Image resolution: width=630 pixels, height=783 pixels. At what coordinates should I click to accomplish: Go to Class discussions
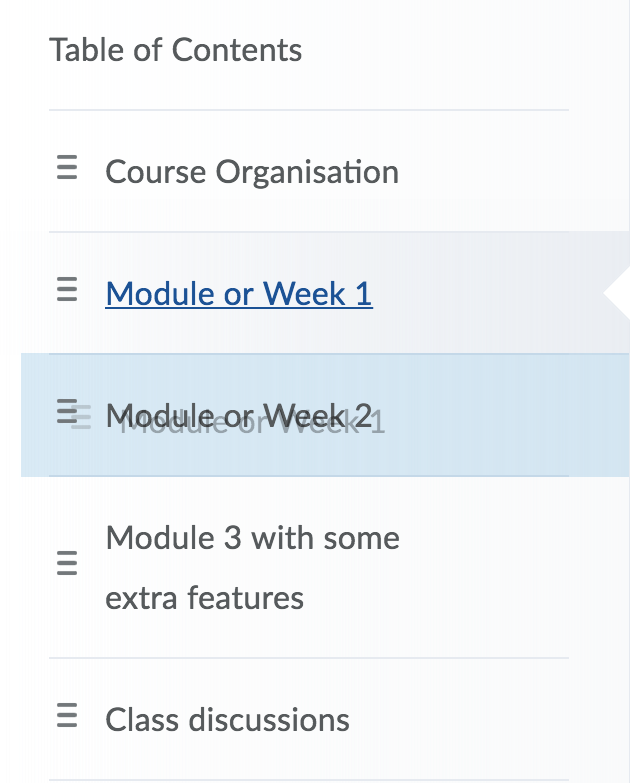pos(227,719)
